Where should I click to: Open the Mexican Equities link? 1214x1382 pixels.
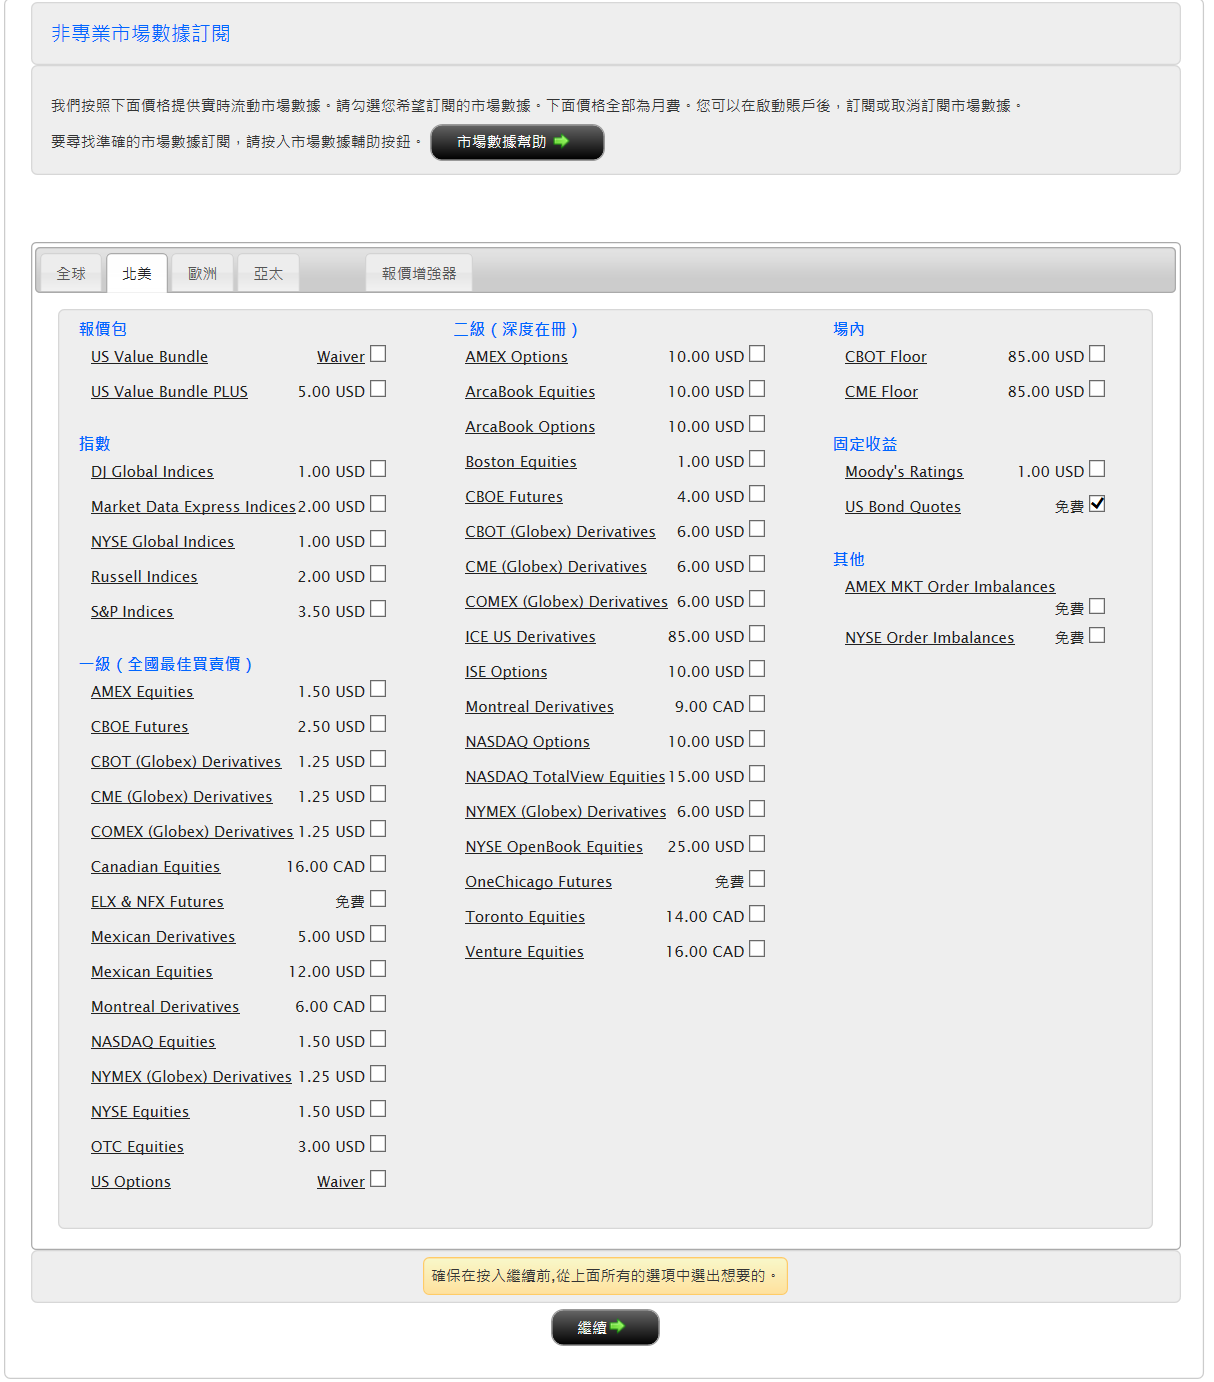coord(151,972)
